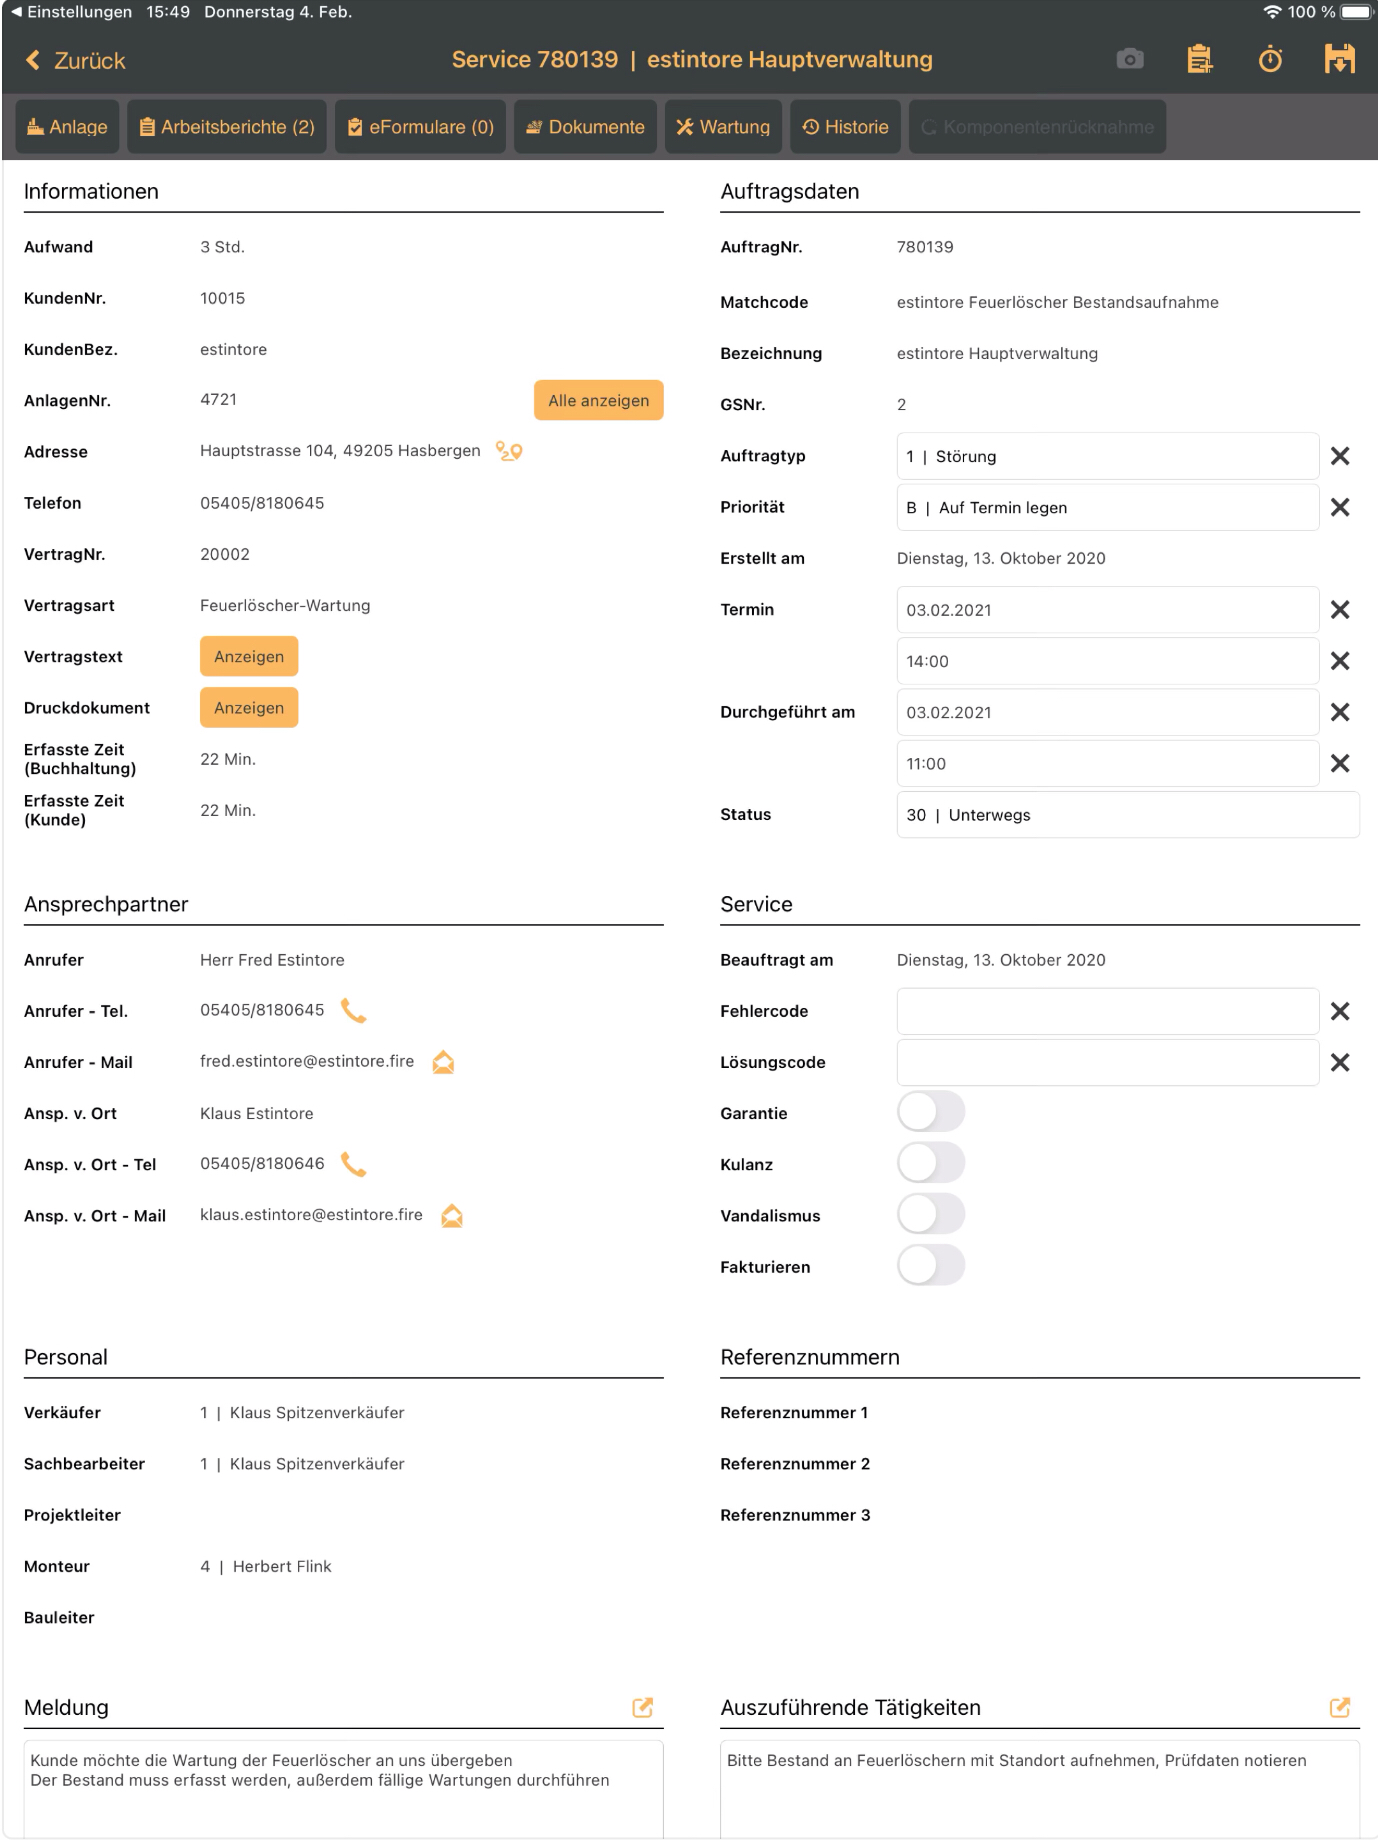
Task: Open map location icon beside Adresse
Action: pos(509,452)
